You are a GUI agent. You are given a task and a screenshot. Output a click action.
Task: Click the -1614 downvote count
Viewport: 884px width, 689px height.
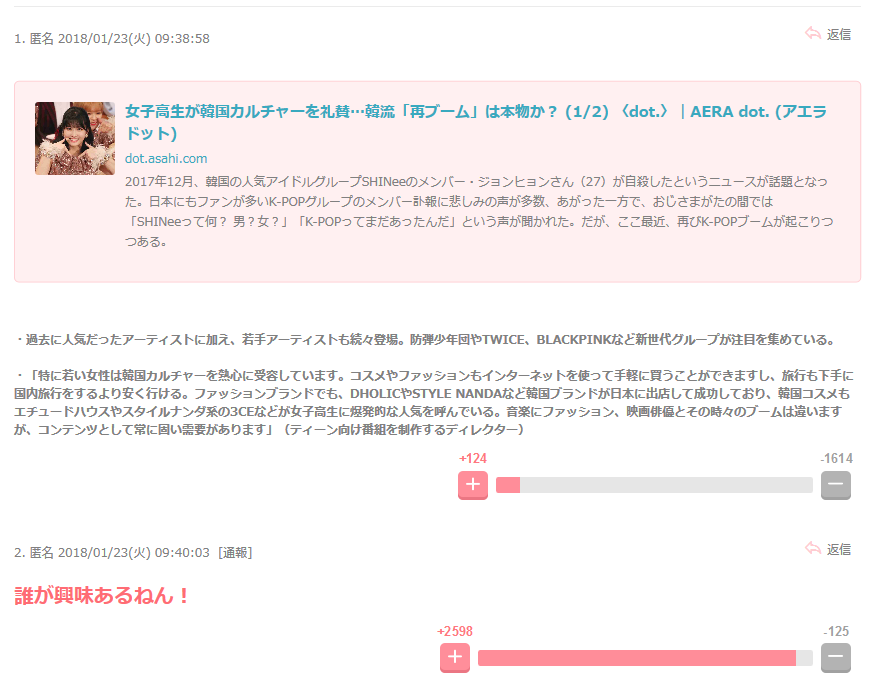[x=836, y=458]
